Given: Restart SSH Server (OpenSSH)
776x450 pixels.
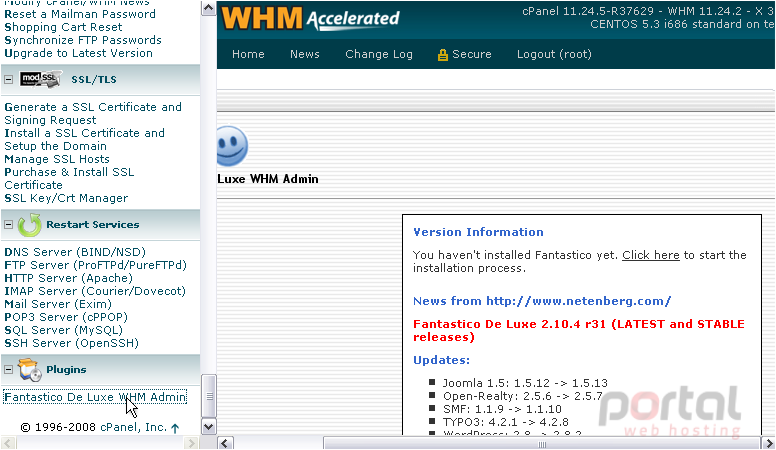Looking at the screenshot, I should tap(71, 343).
